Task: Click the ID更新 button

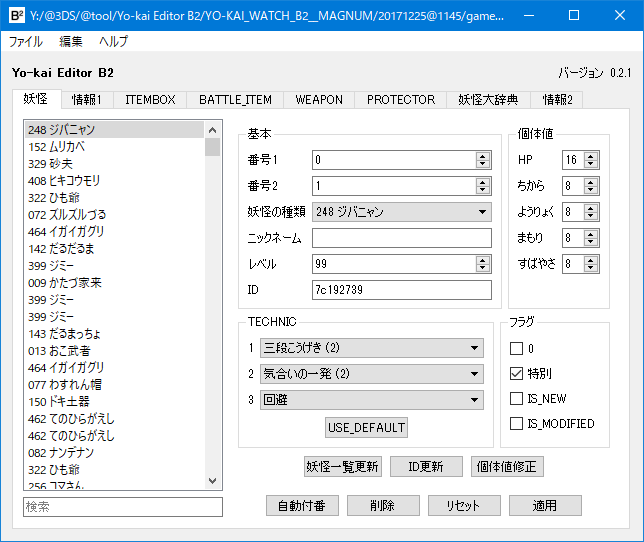Action: coord(426,466)
